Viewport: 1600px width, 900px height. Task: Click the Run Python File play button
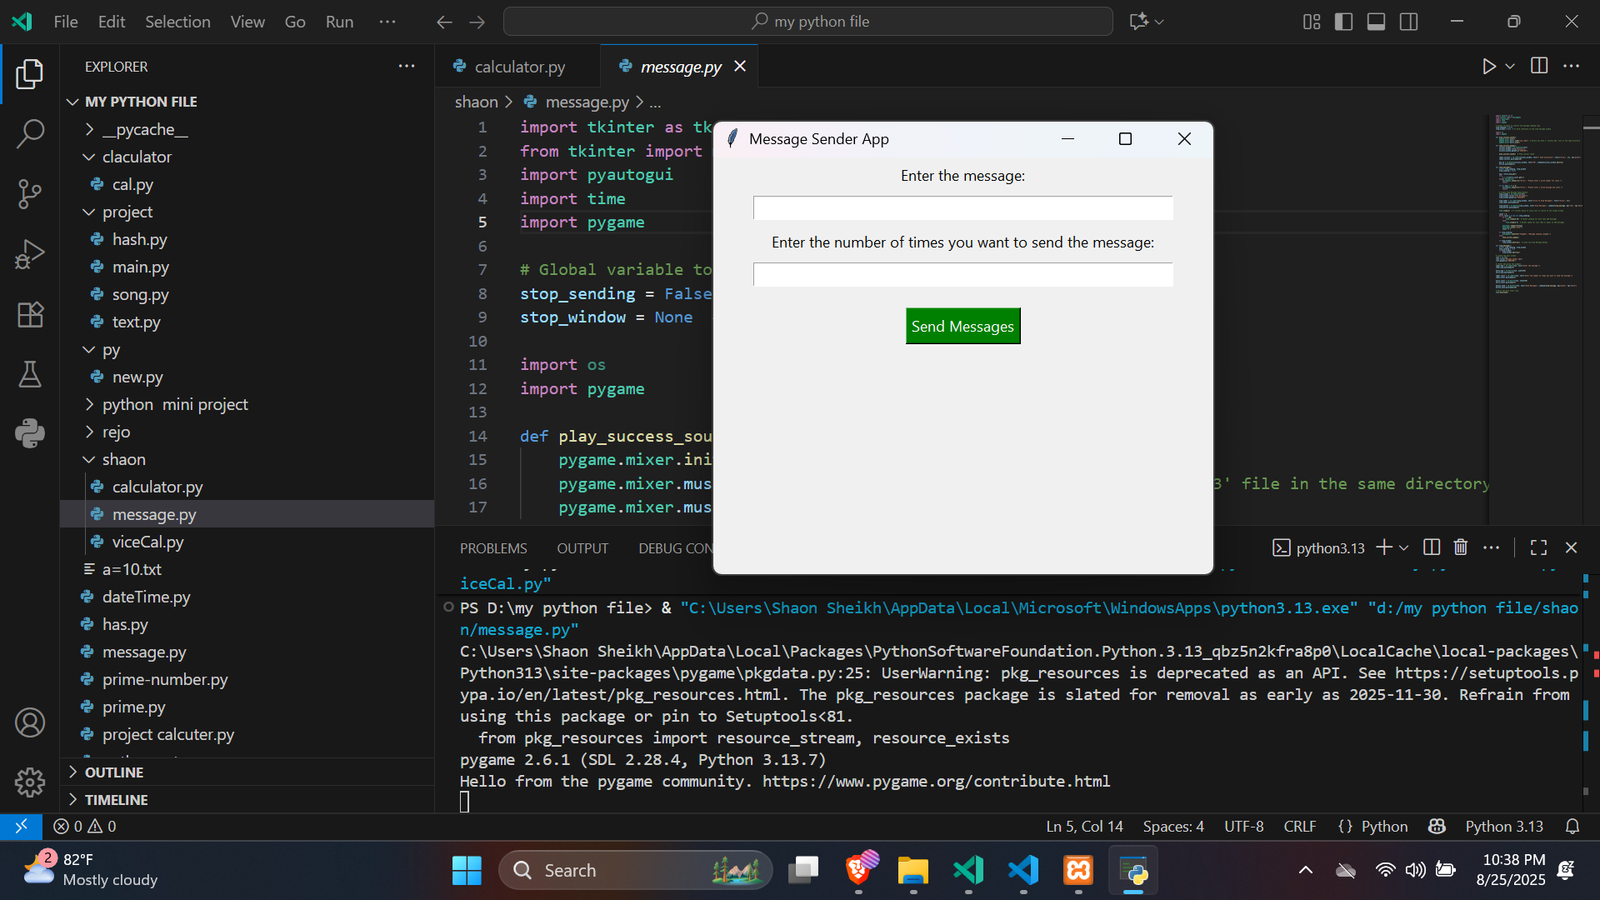click(1488, 66)
